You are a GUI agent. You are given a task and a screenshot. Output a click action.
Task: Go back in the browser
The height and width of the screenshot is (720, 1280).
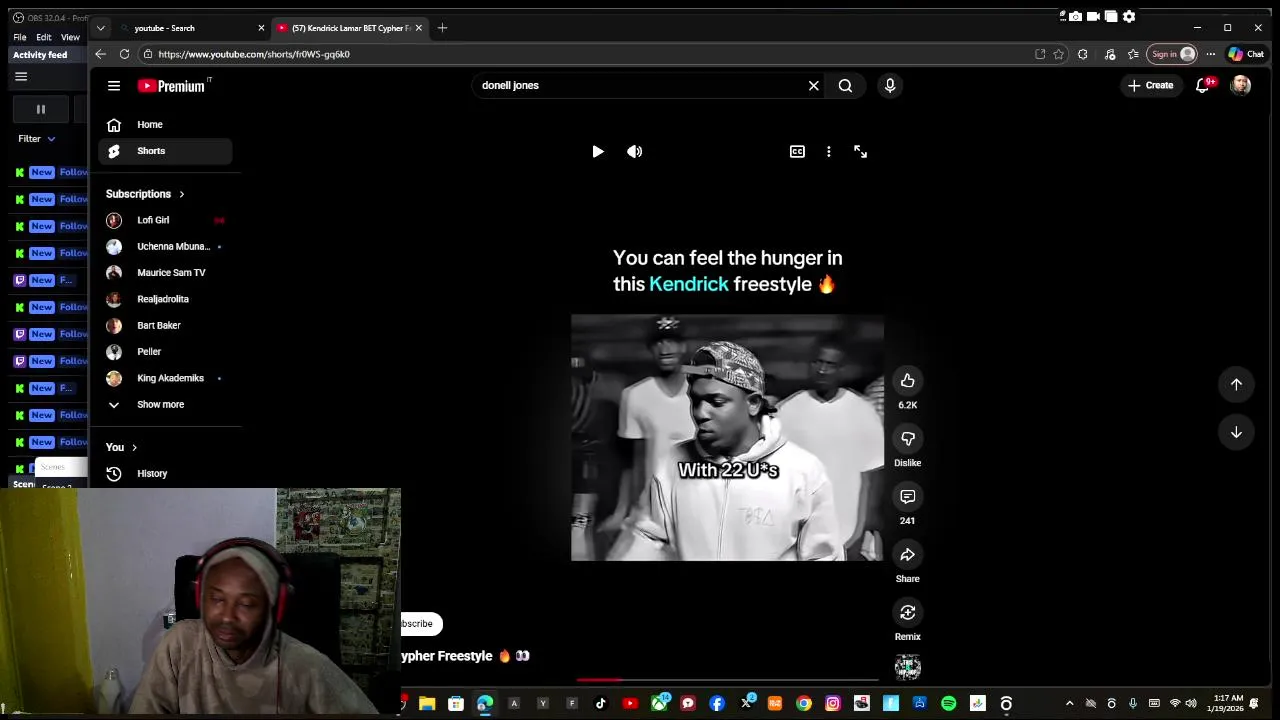click(x=100, y=54)
